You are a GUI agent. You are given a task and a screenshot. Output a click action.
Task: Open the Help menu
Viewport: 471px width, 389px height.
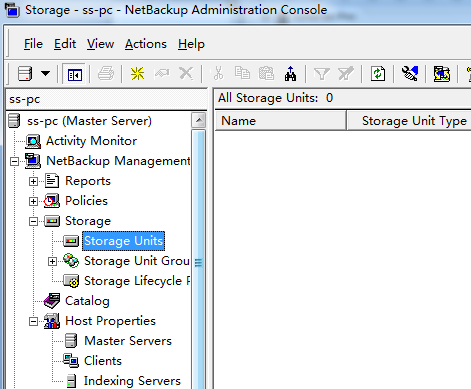click(x=191, y=44)
